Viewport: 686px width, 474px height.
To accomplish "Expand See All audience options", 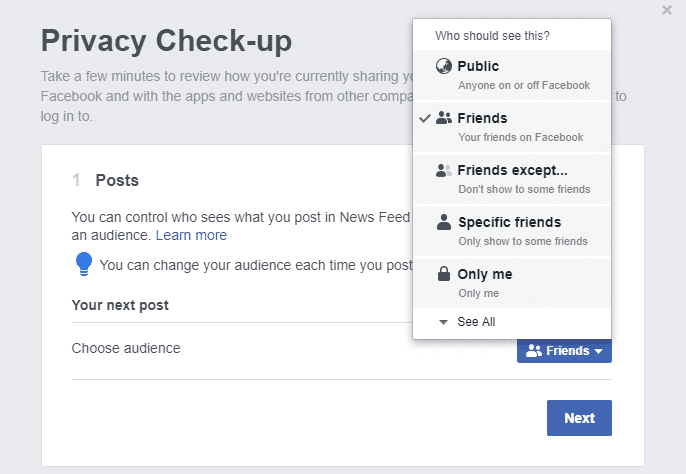I will click(x=475, y=322).
